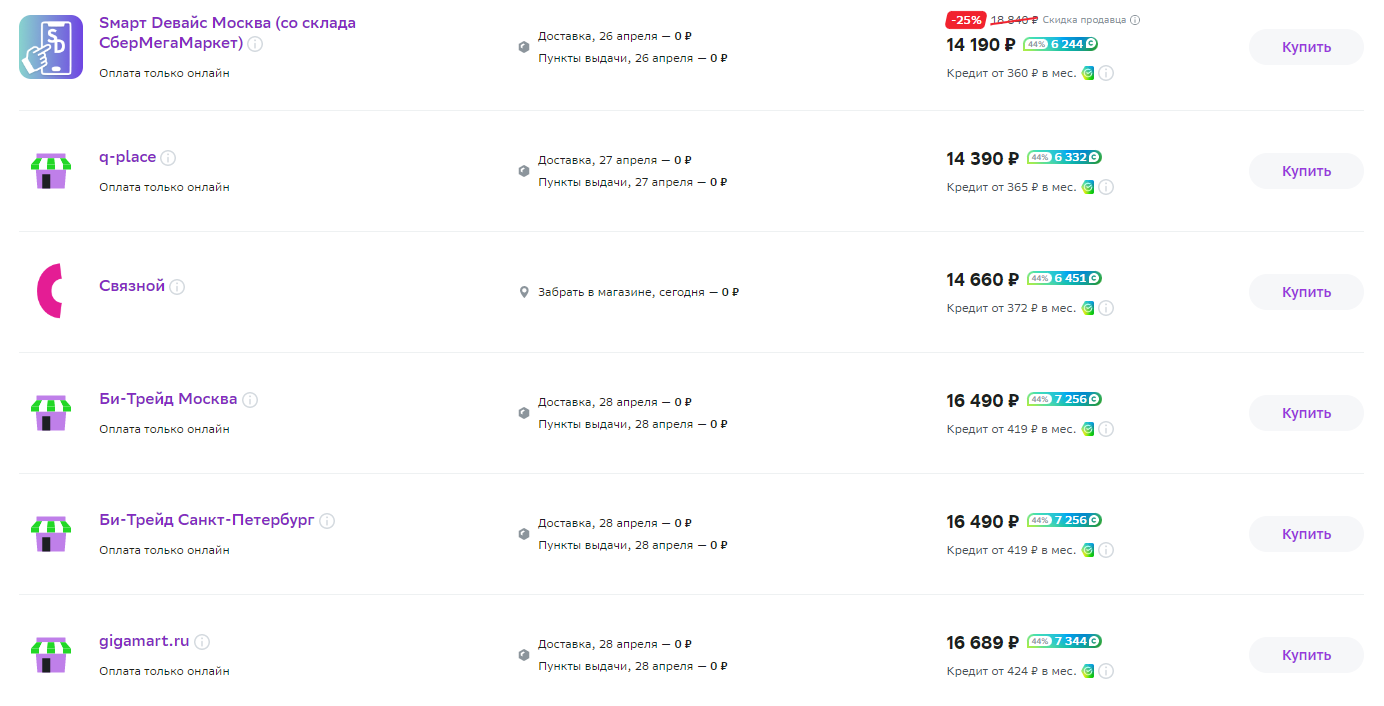This screenshot has width=1384, height=706.
Task: Open info icon beside Би-Трейд Санкт-Петербург
Action: [327, 521]
